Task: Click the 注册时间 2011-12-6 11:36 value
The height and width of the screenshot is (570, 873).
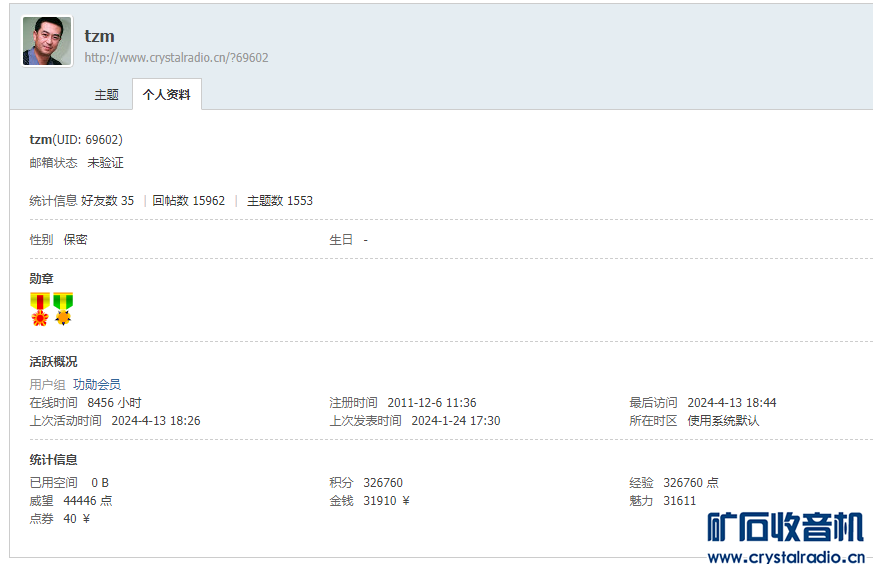Action: tap(431, 403)
